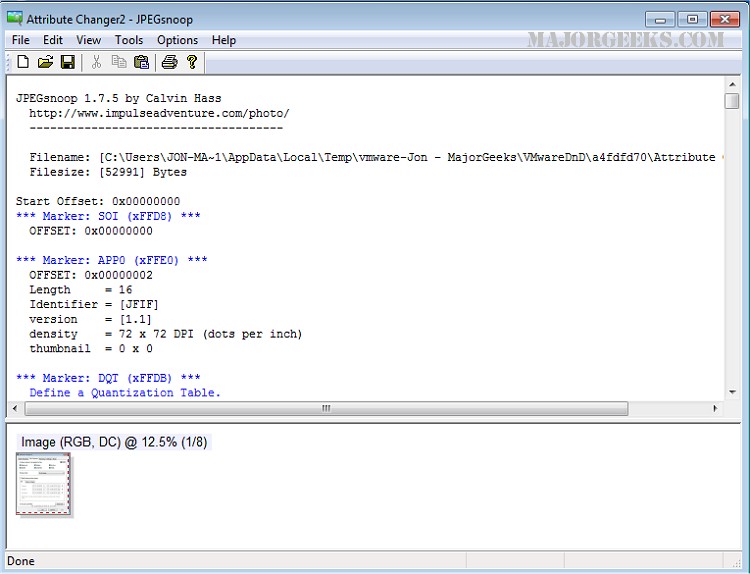The width and height of the screenshot is (750, 574).
Task: Click the 'Marker: DQT (xFFDB)' heading
Action: [x=108, y=378]
